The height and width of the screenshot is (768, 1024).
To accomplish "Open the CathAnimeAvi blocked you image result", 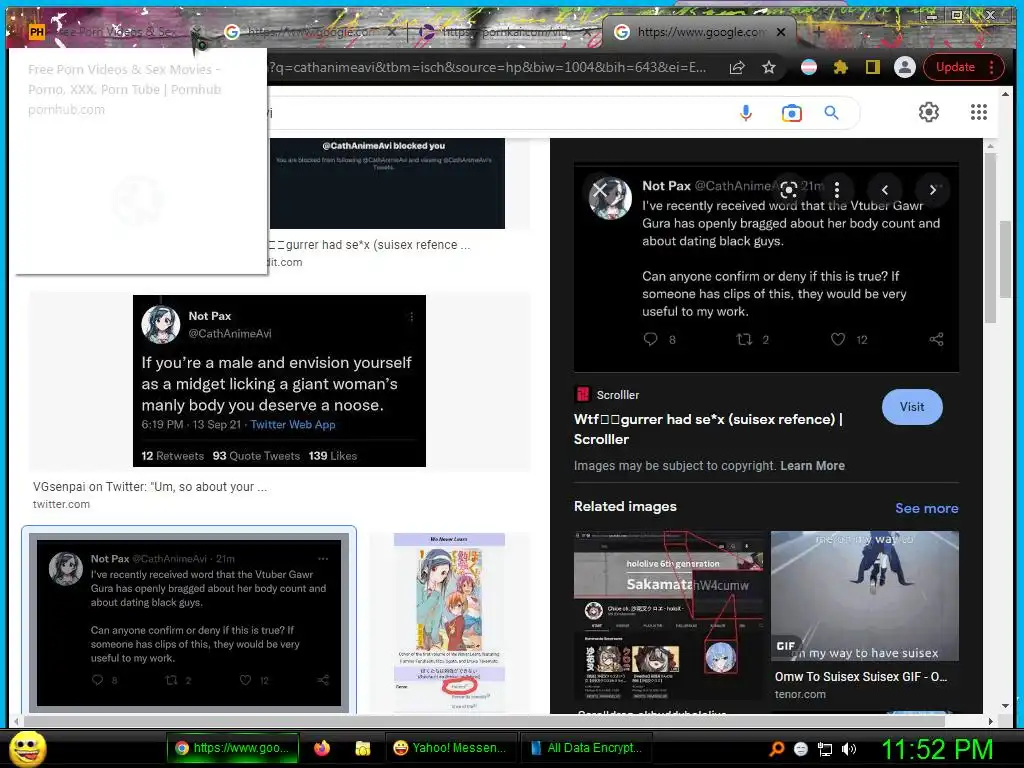I will click(387, 183).
